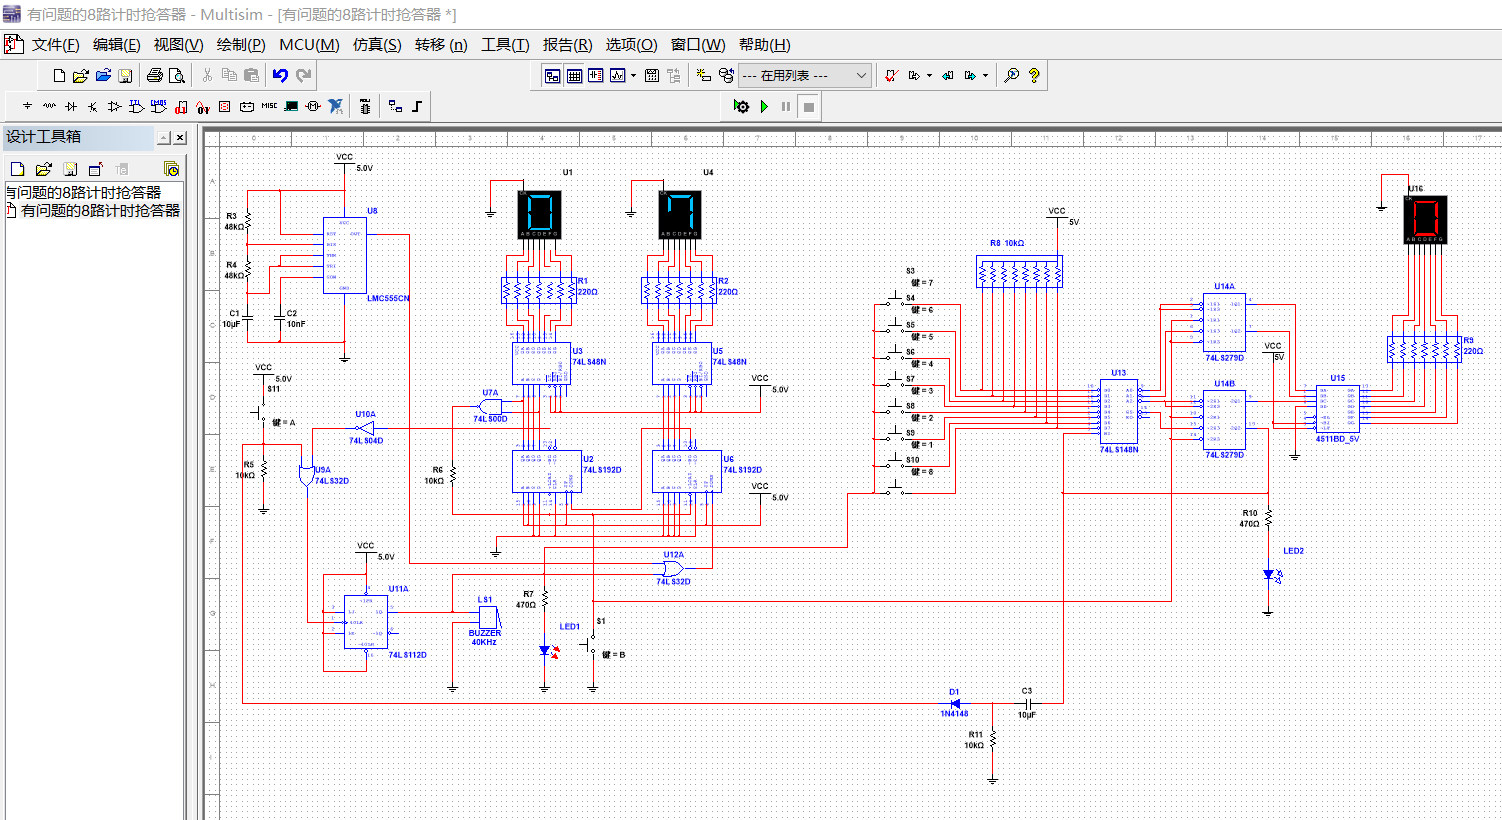Place an indicator component
The width and height of the screenshot is (1502, 820).
coord(225,106)
